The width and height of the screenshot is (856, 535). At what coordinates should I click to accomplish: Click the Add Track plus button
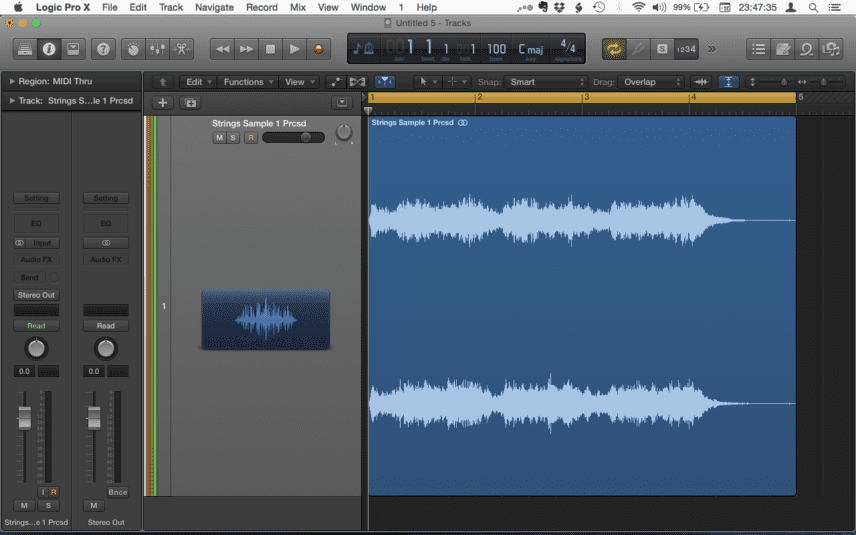[162, 103]
